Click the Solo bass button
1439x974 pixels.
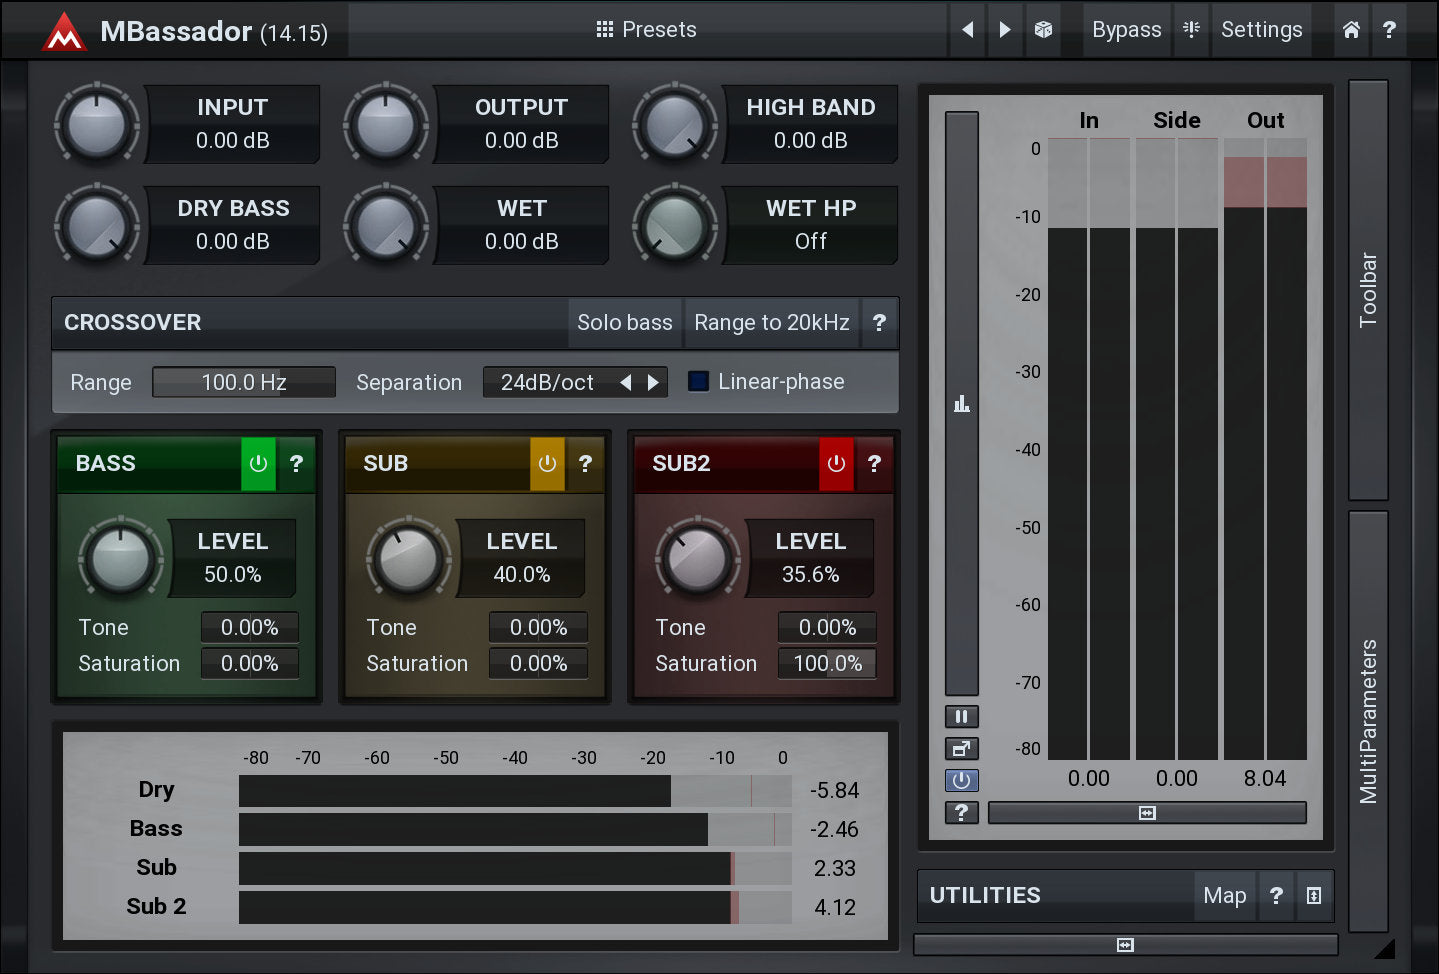point(624,323)
